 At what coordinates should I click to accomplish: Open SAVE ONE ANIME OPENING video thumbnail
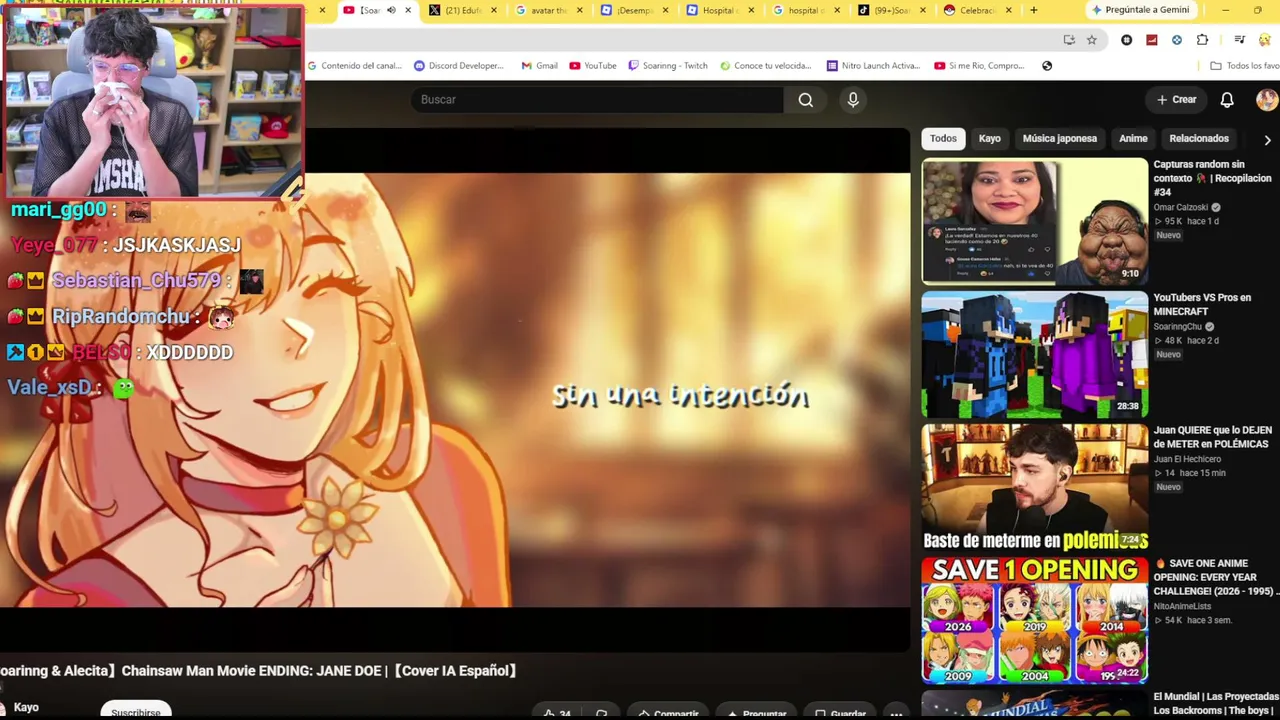point(1035,620)
